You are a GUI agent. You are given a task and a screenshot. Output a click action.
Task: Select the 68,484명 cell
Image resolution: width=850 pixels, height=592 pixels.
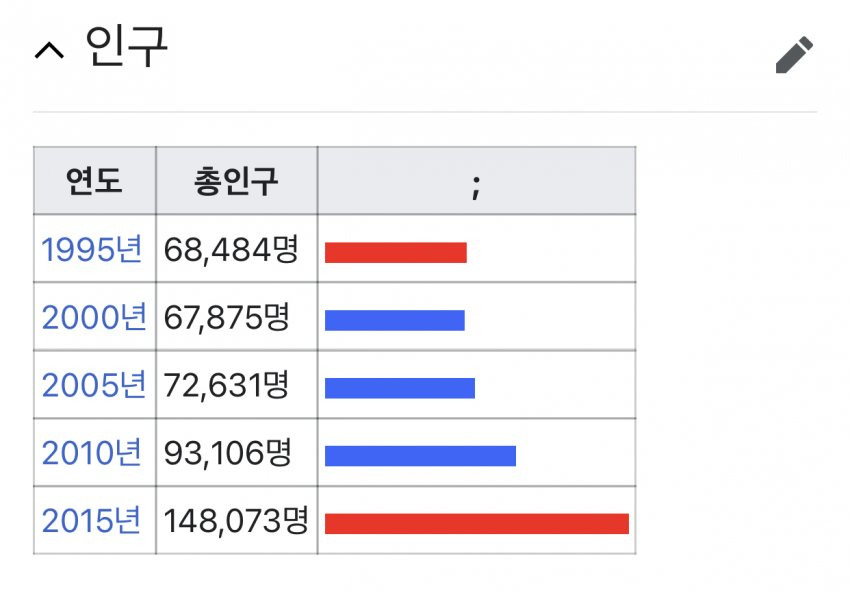236,249
